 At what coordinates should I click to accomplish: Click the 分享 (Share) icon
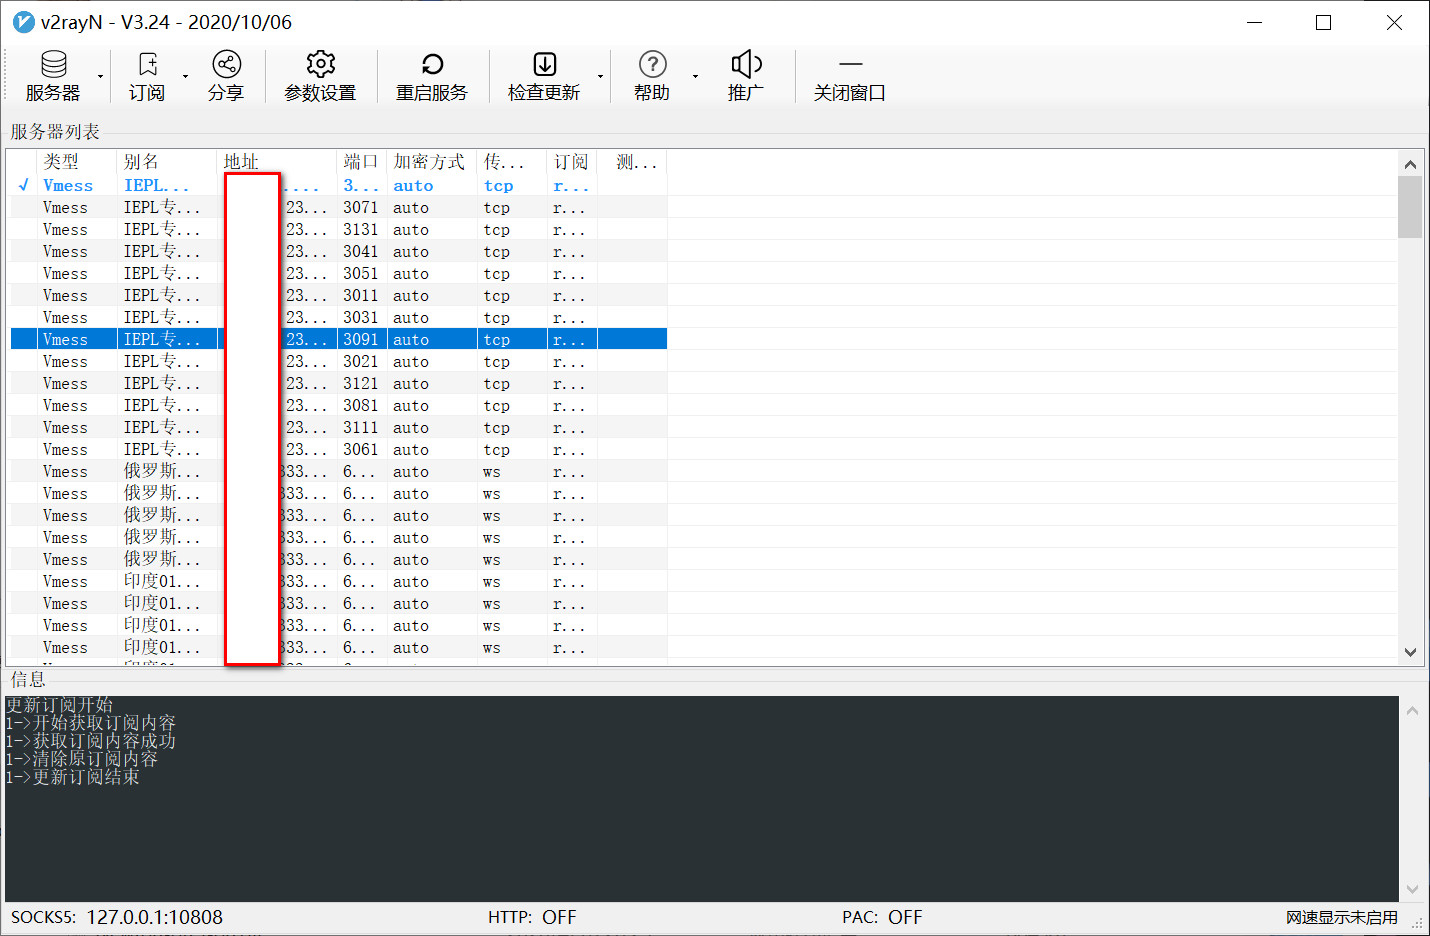point(226,65)
